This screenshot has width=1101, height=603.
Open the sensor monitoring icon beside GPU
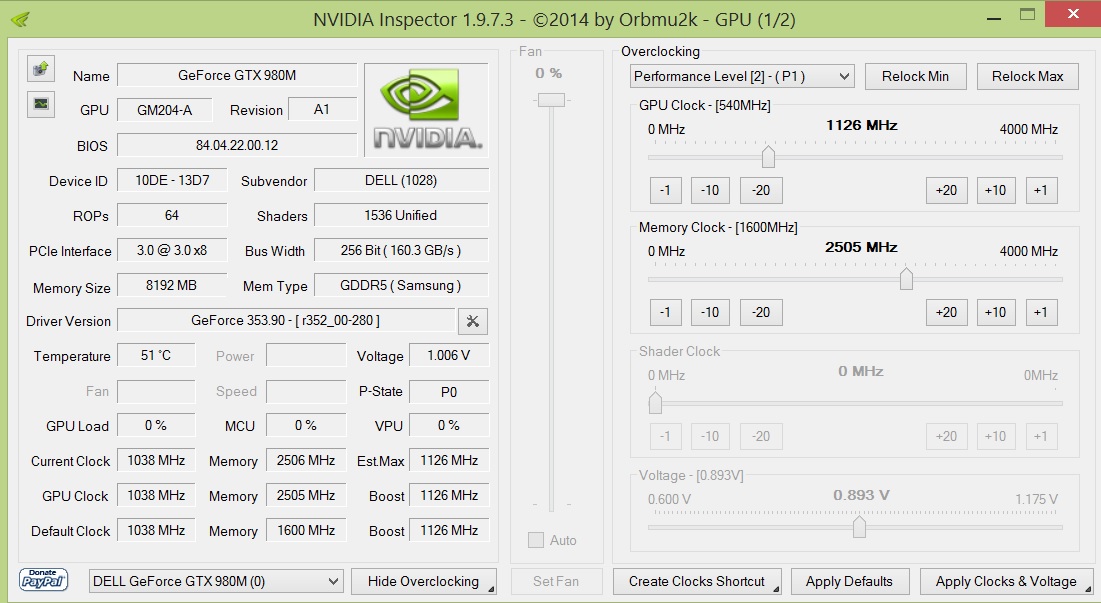point(41,104)
